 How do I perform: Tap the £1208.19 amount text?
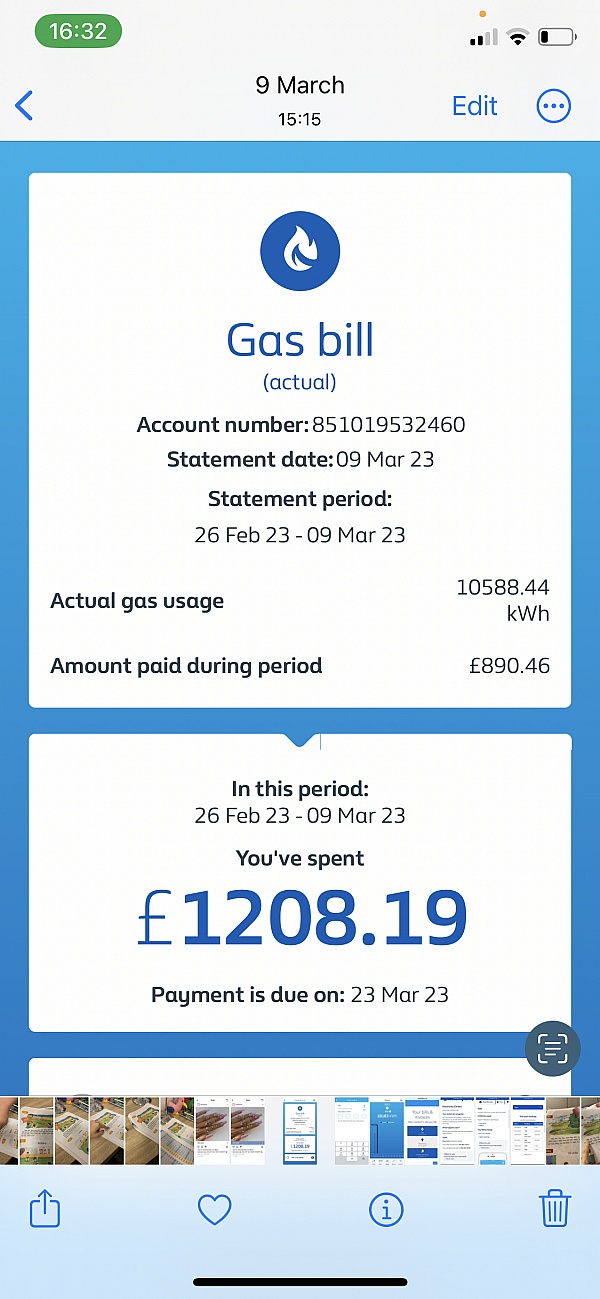[302, 919]
